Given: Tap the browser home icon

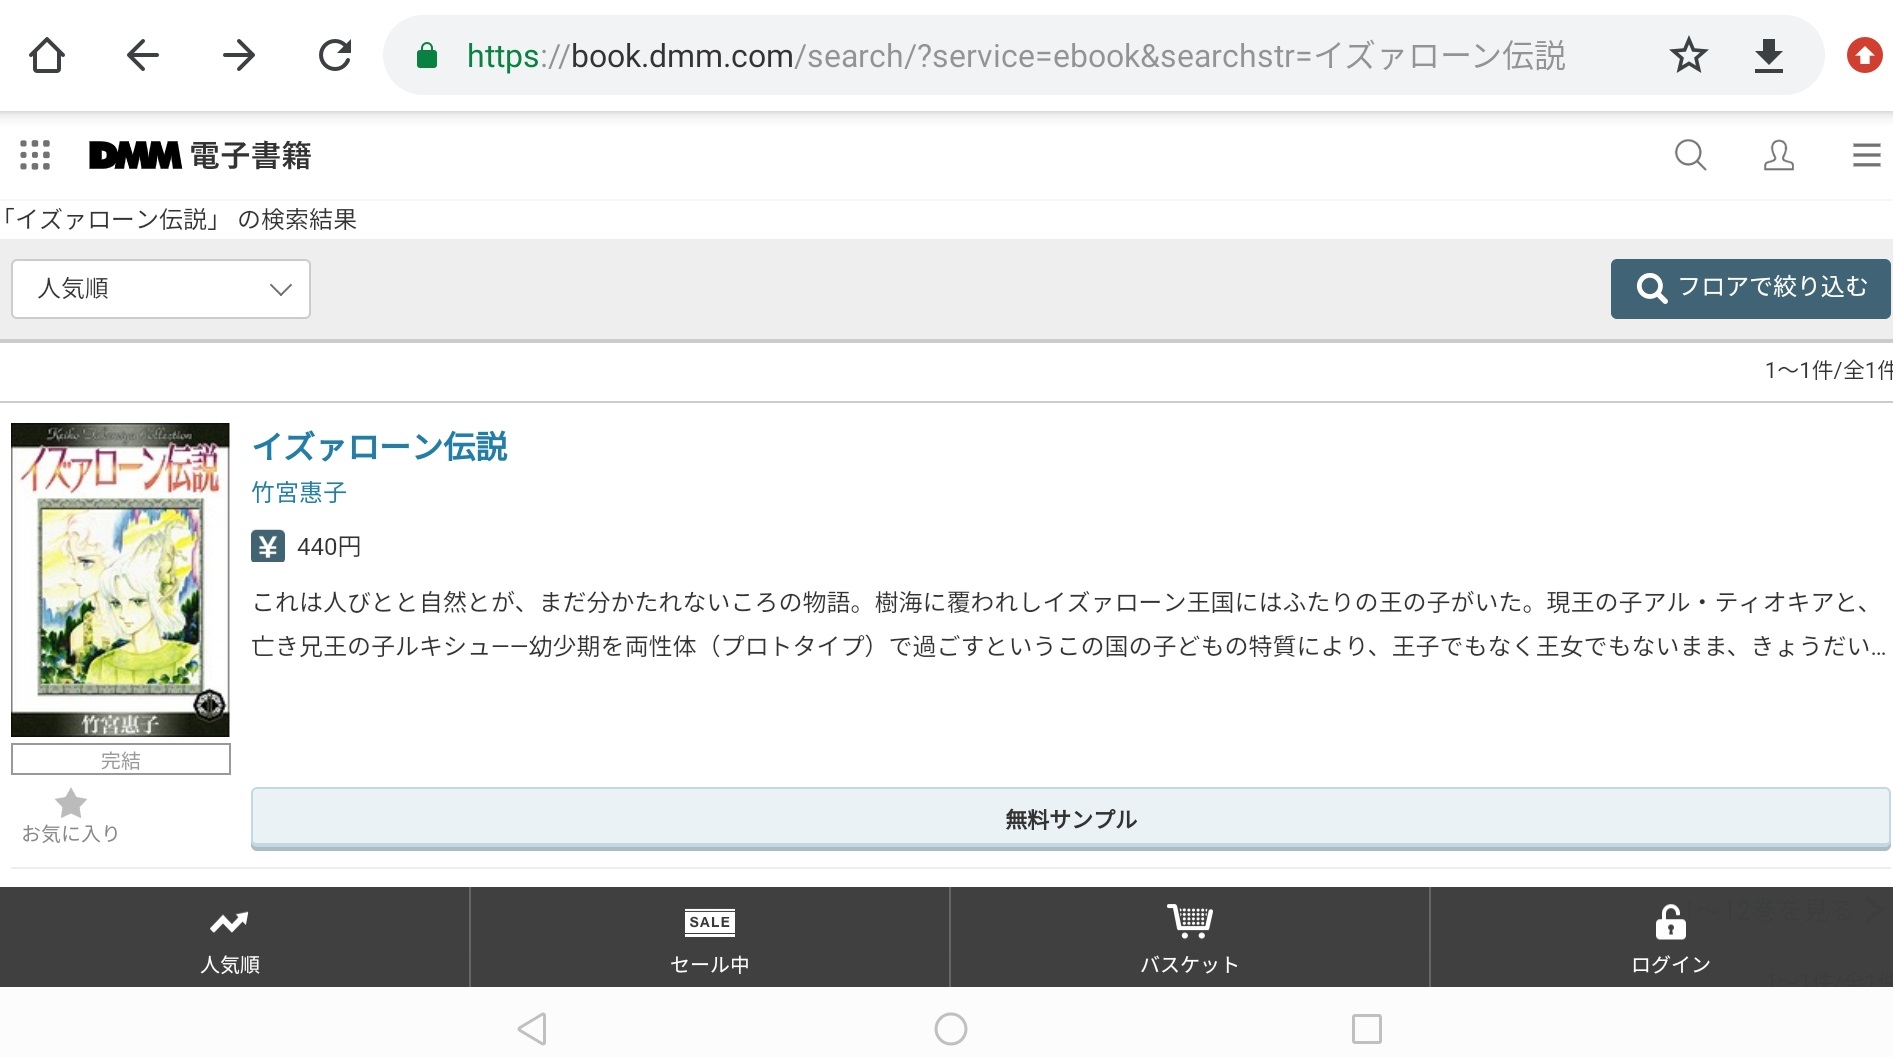Looking at the screenshot, I should click(47, 56).
